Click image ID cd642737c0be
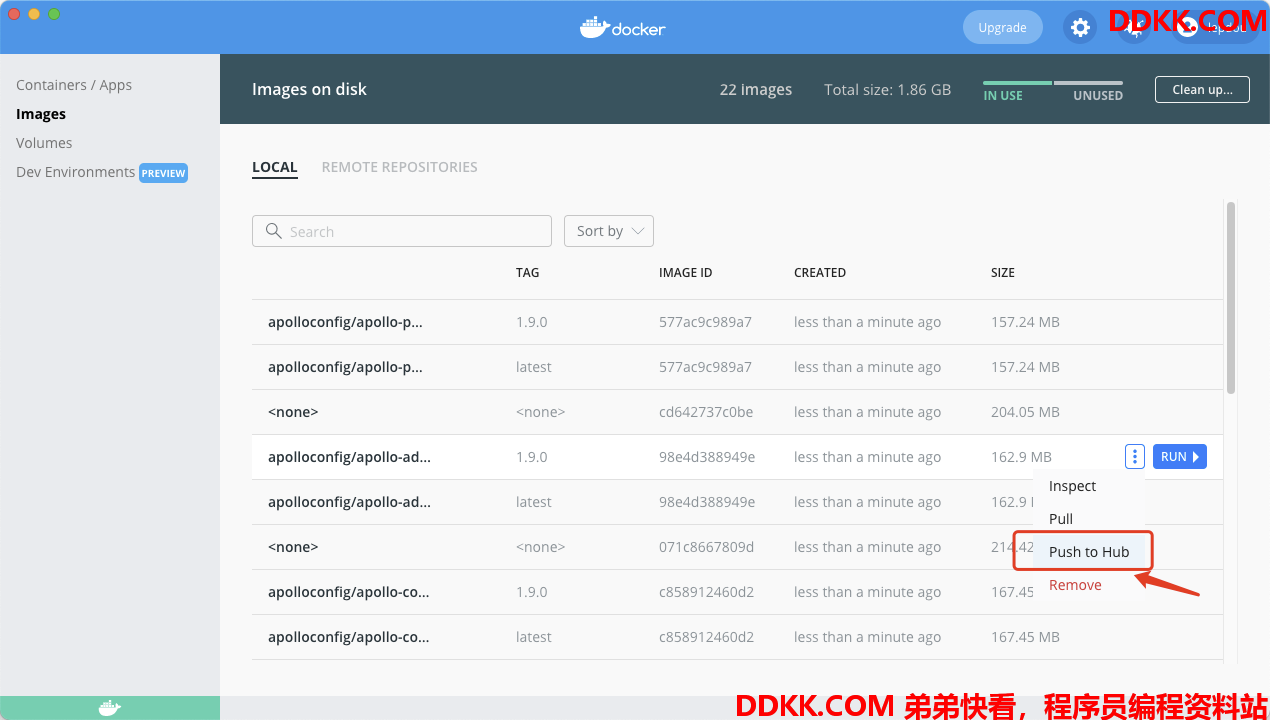The image size is (1270, 720). (x=706, y=412)
